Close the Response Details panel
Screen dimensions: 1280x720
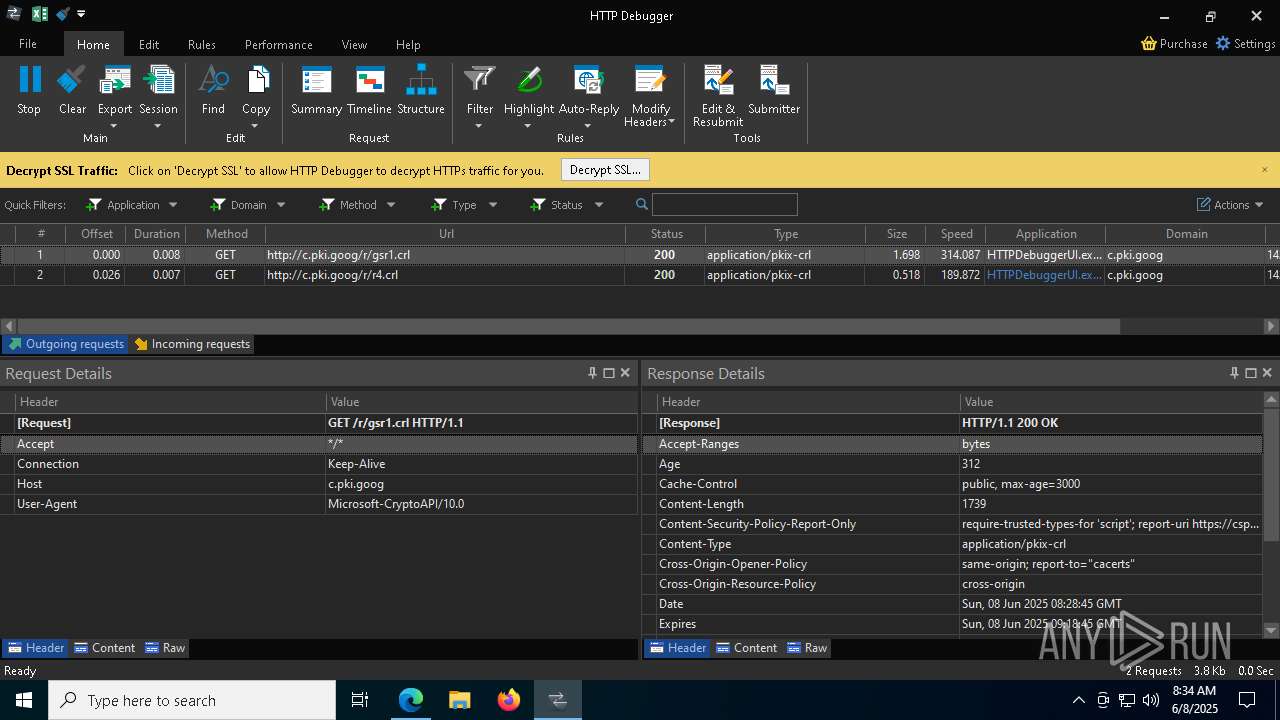pos(1267,373)
